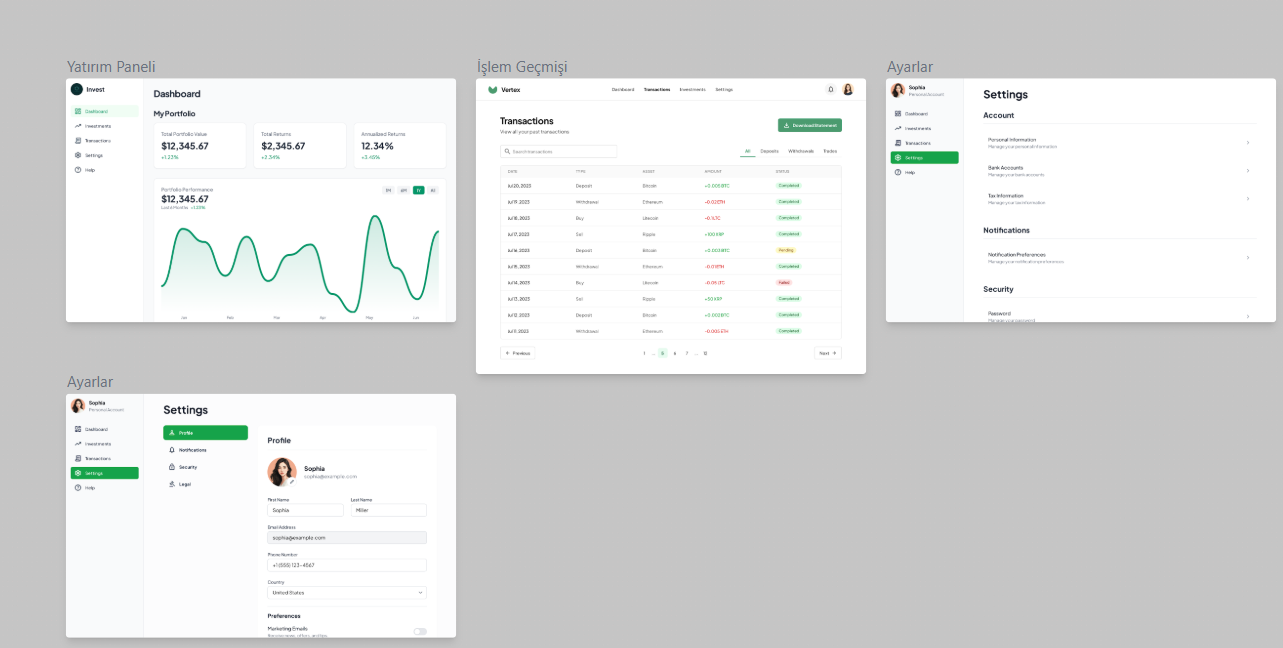
Task: Click the Help question mark icon in Invest sidebar
Action: (78, 170)
